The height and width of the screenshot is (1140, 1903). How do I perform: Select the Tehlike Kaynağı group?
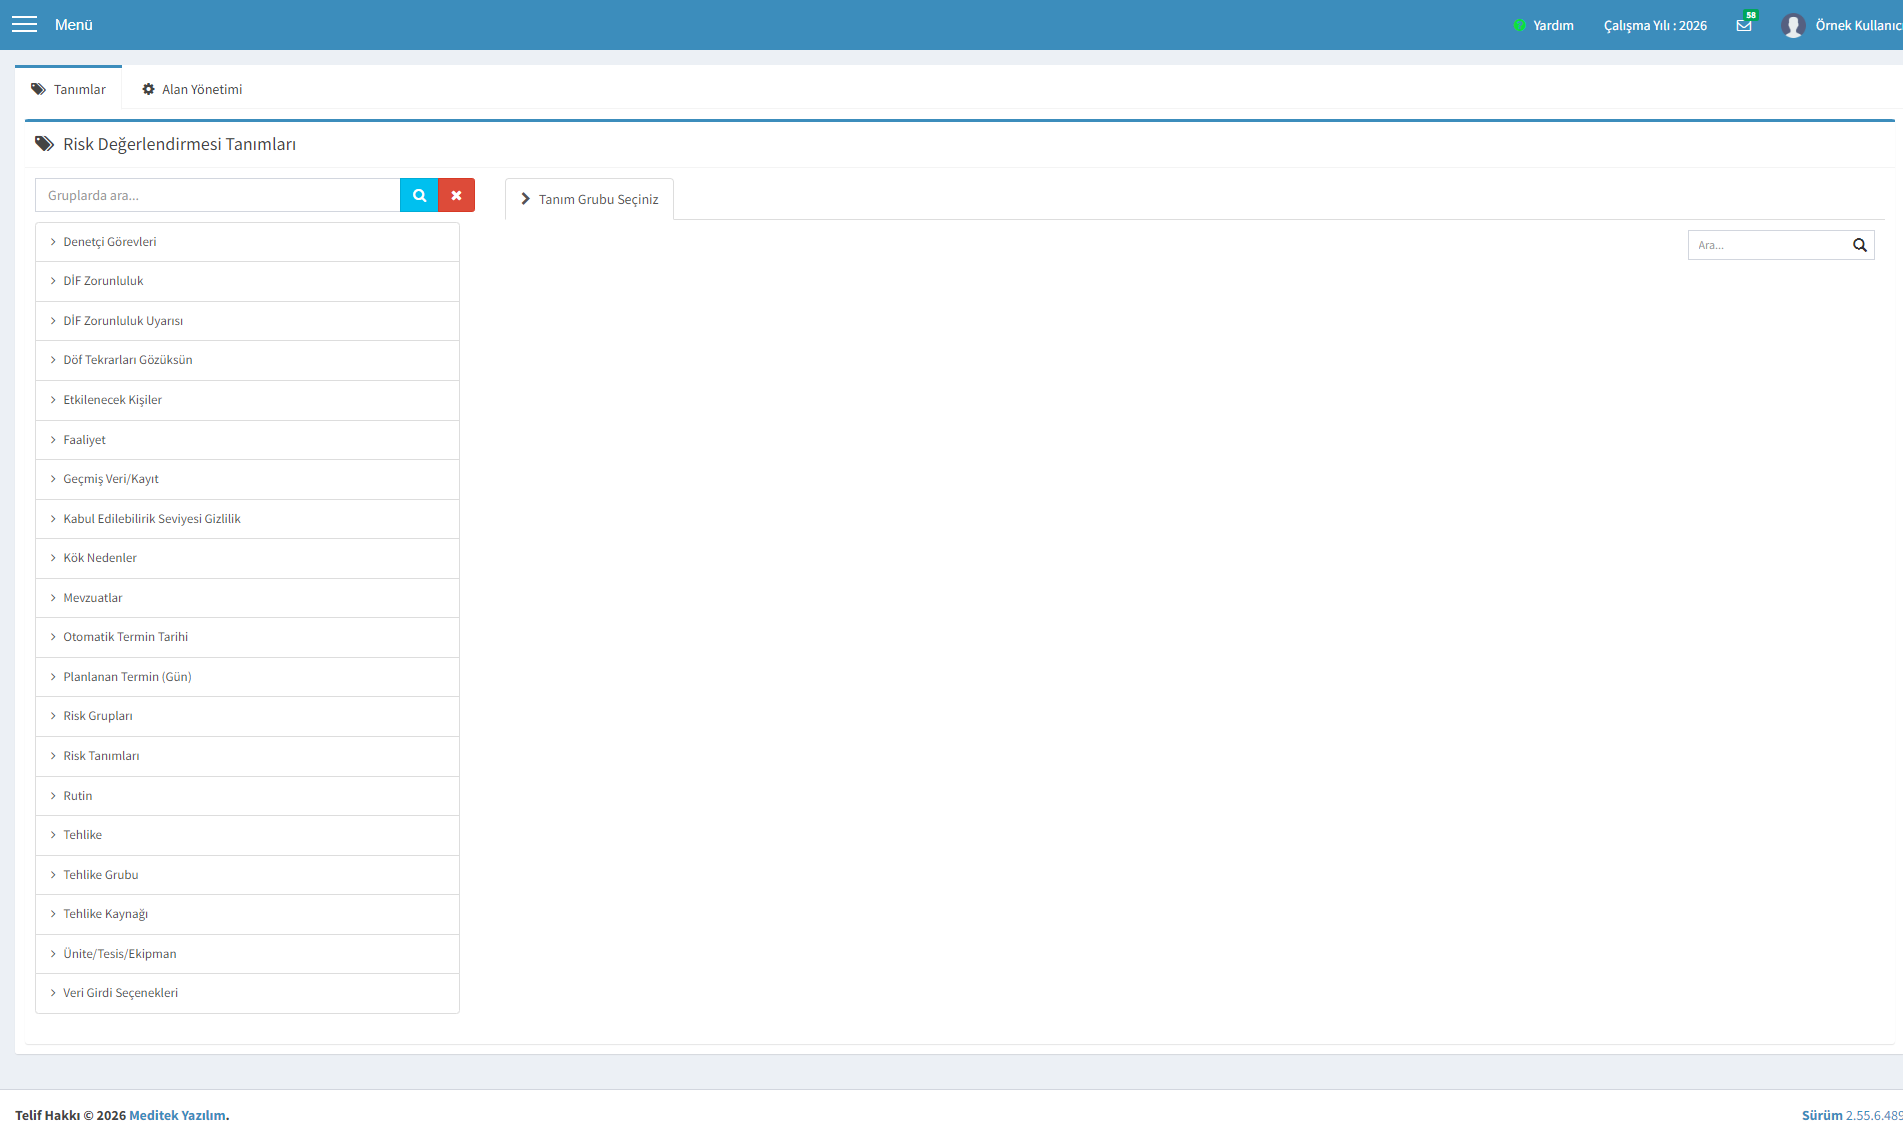[x=247, y=914]
